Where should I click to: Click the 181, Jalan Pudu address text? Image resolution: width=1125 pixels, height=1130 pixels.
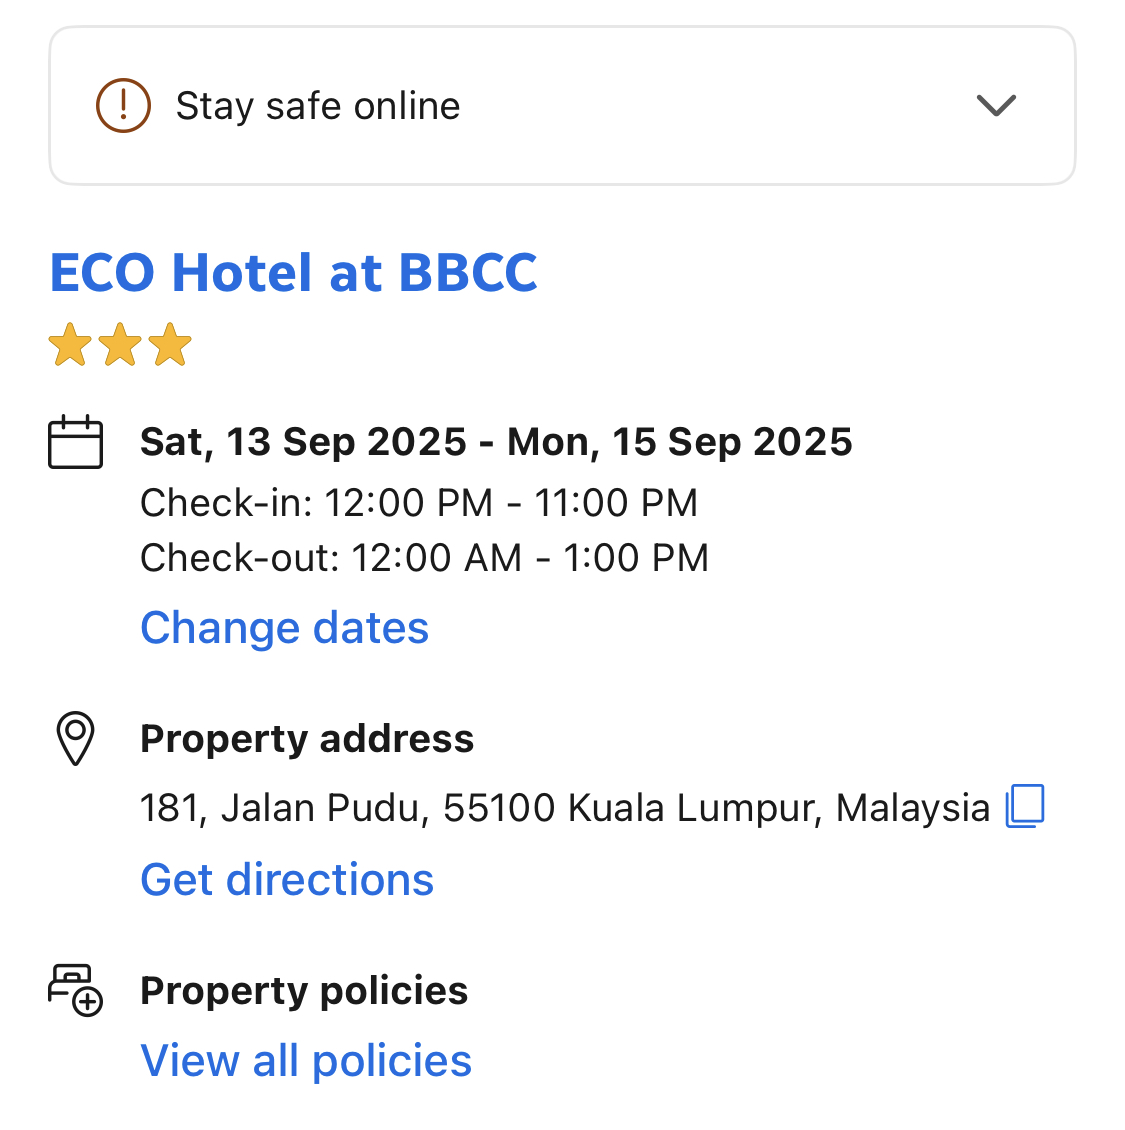click(565, 808)
